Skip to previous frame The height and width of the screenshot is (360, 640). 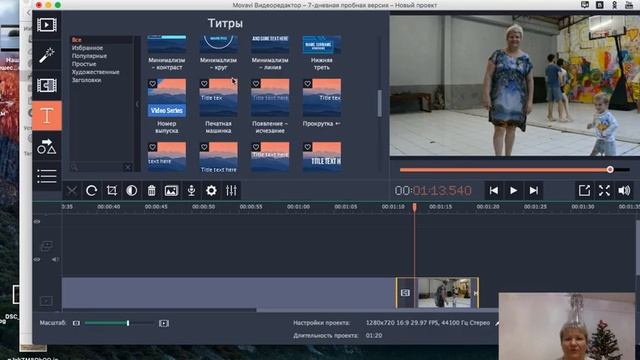pyautogui.click(x=493, y=191)
